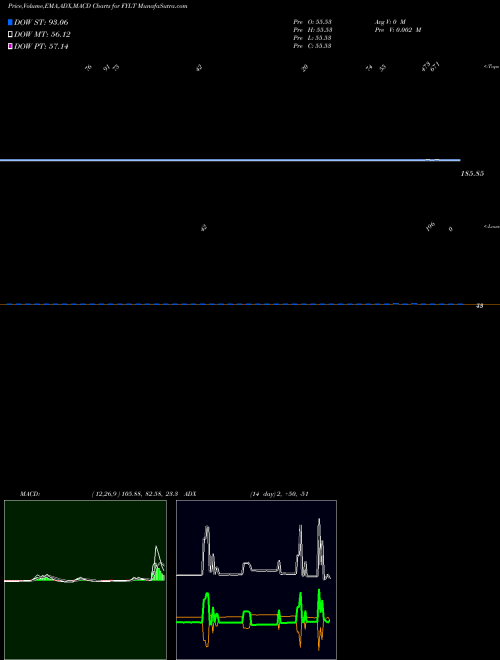Click the blue dashed volume line
Screen dimensions: 500x660
235,304
